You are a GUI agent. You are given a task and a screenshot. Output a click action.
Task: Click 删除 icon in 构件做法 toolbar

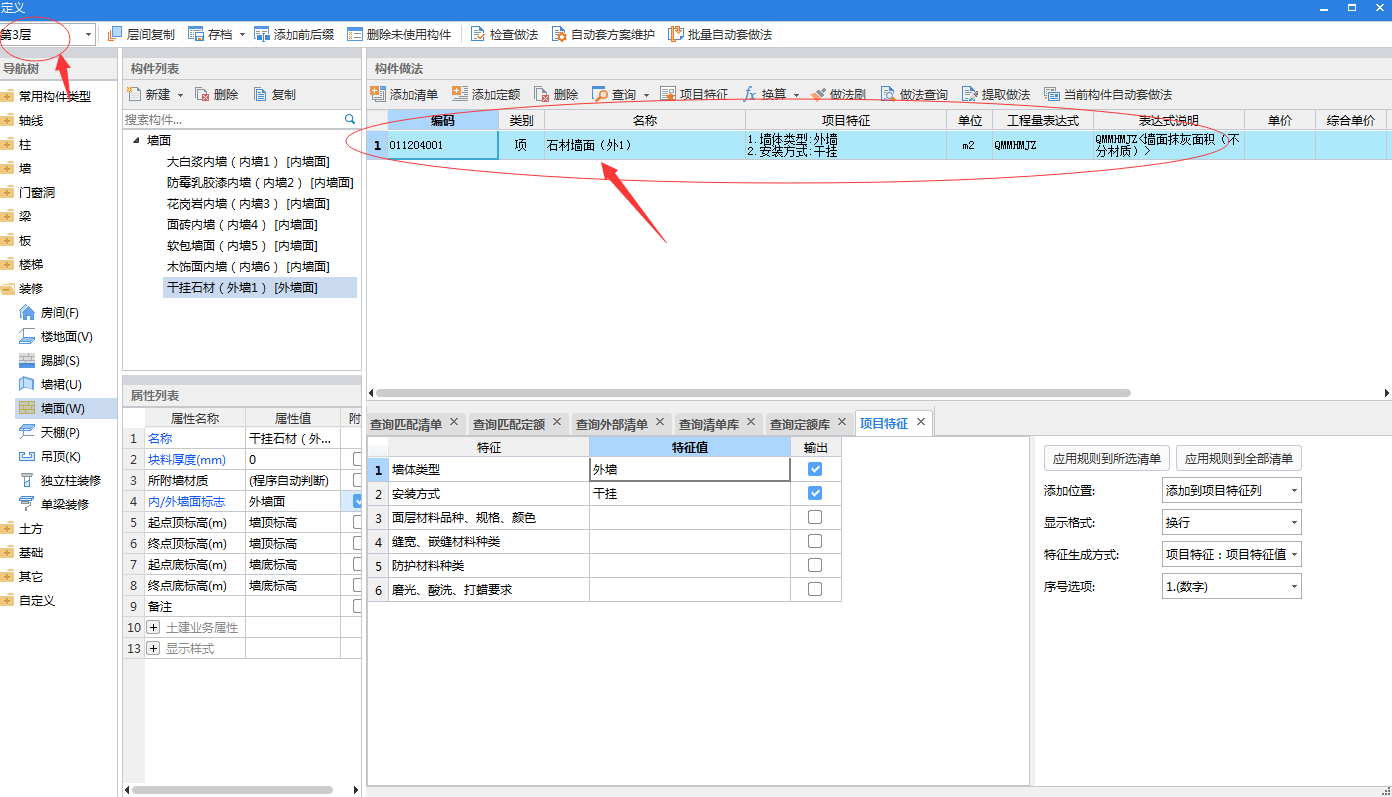tap(541, 94)
